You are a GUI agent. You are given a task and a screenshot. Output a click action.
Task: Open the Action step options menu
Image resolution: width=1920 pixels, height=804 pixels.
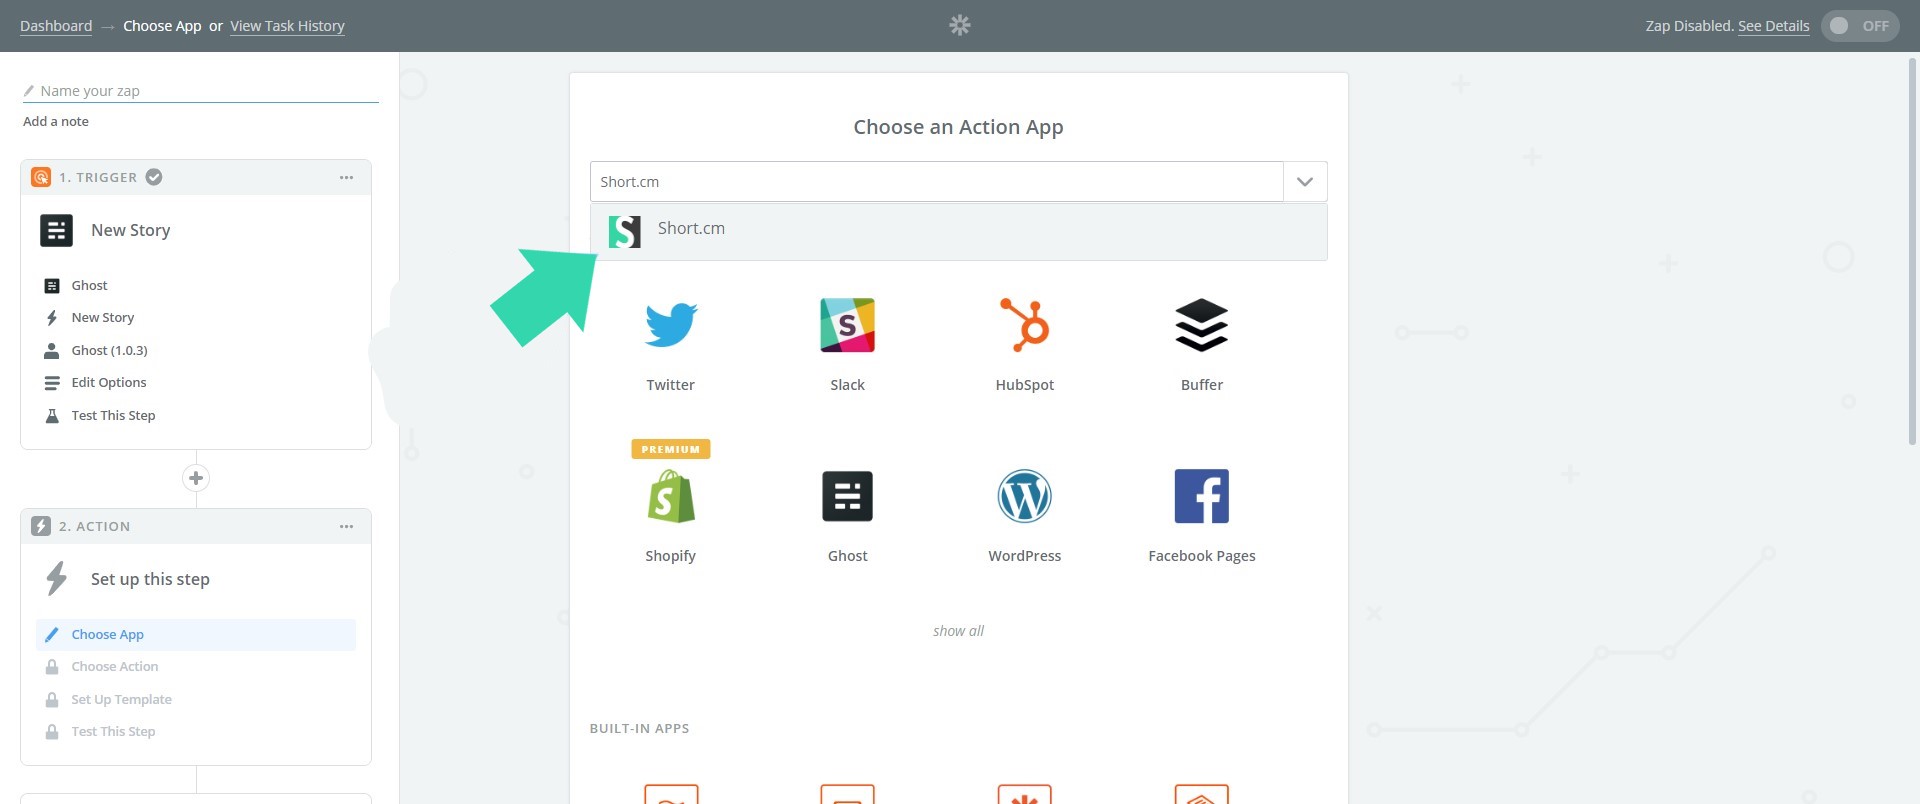(346, 527)
